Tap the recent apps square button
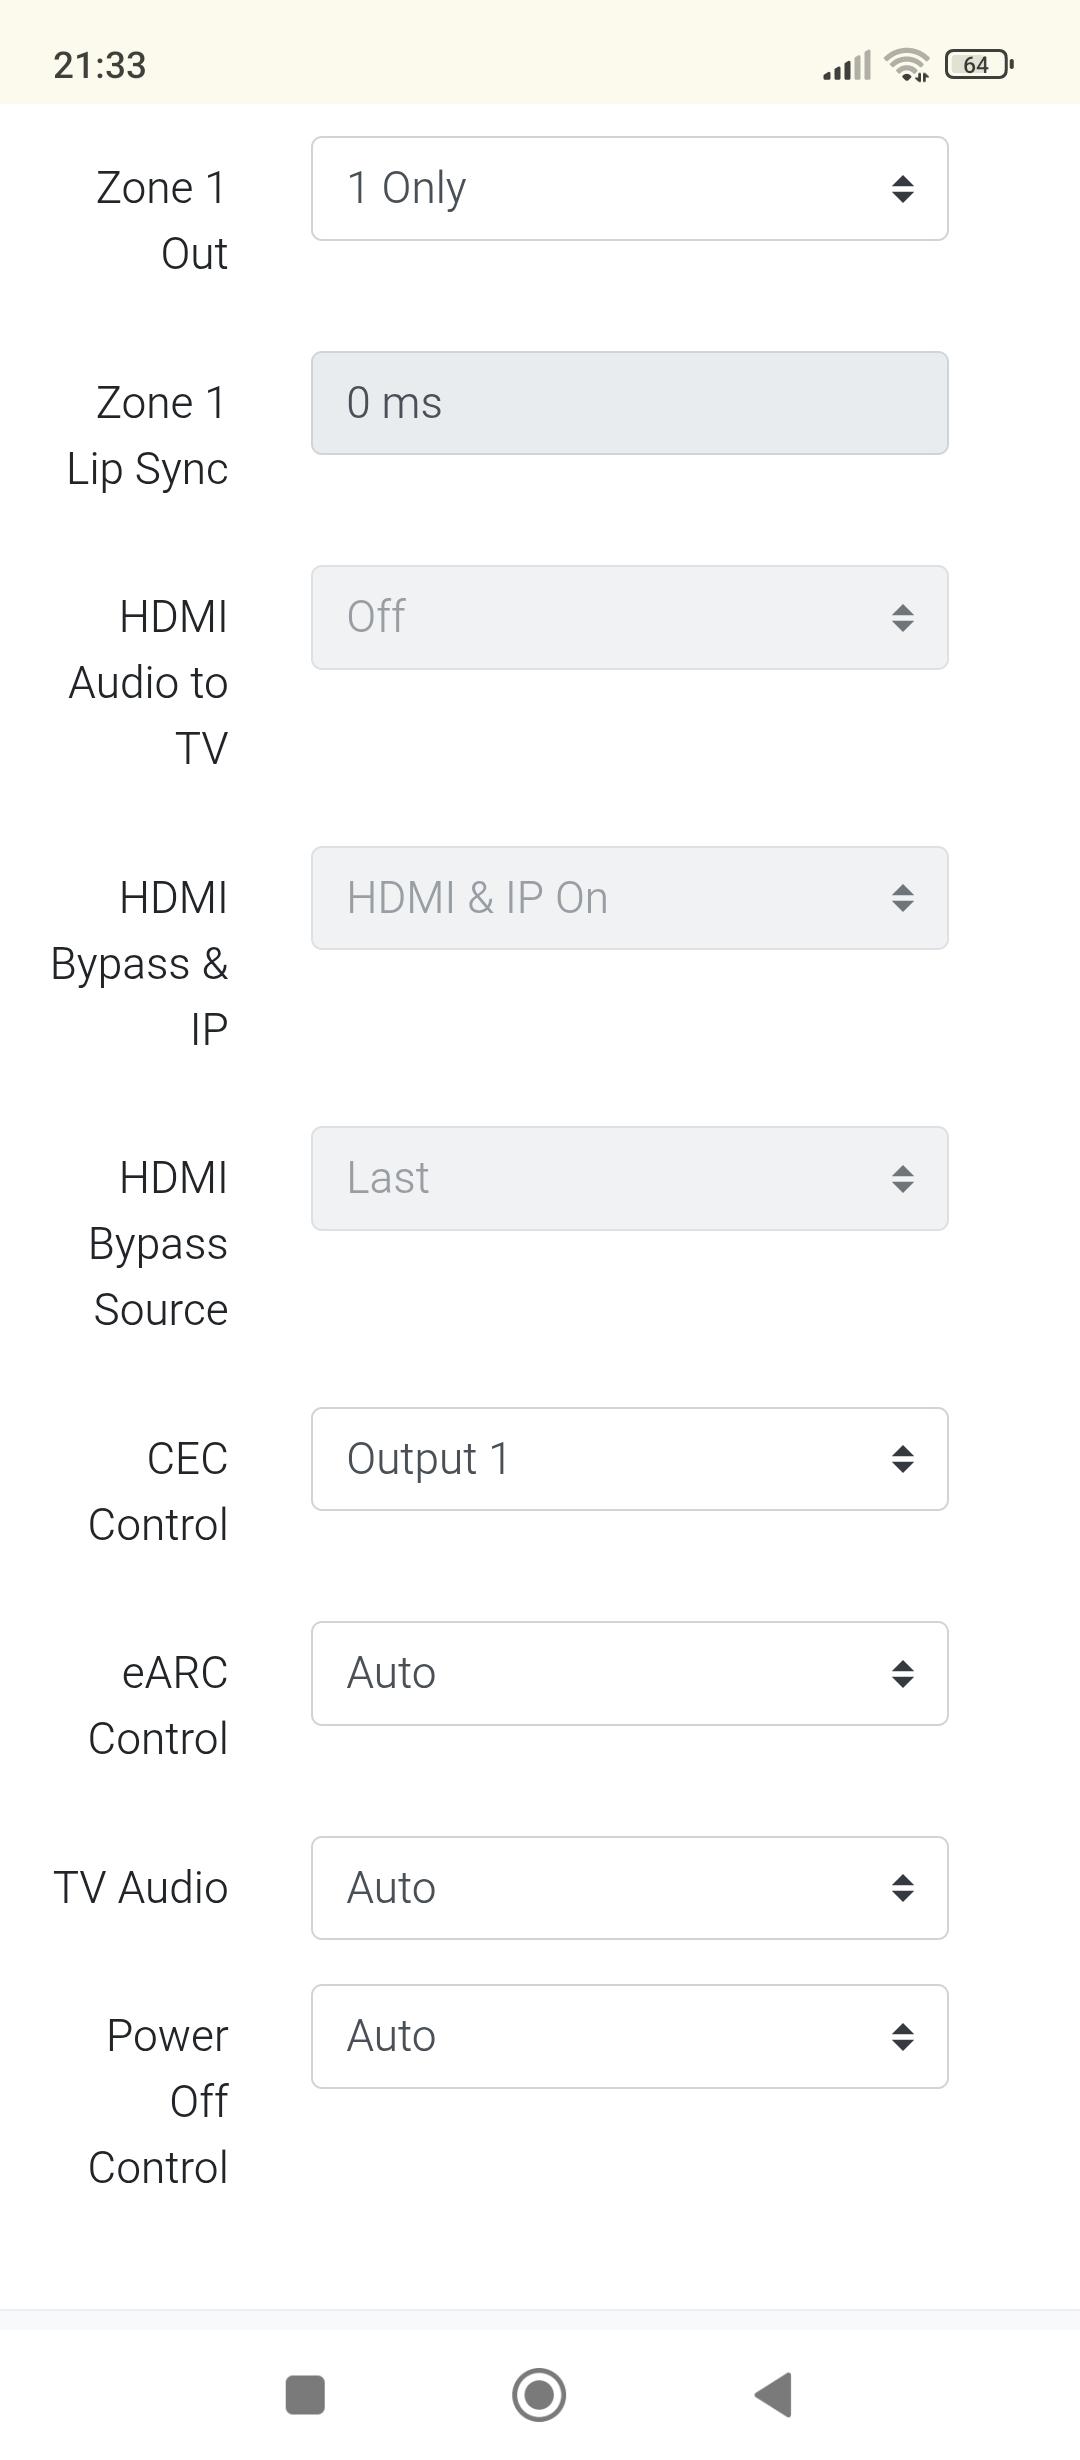 [305, 2395]
